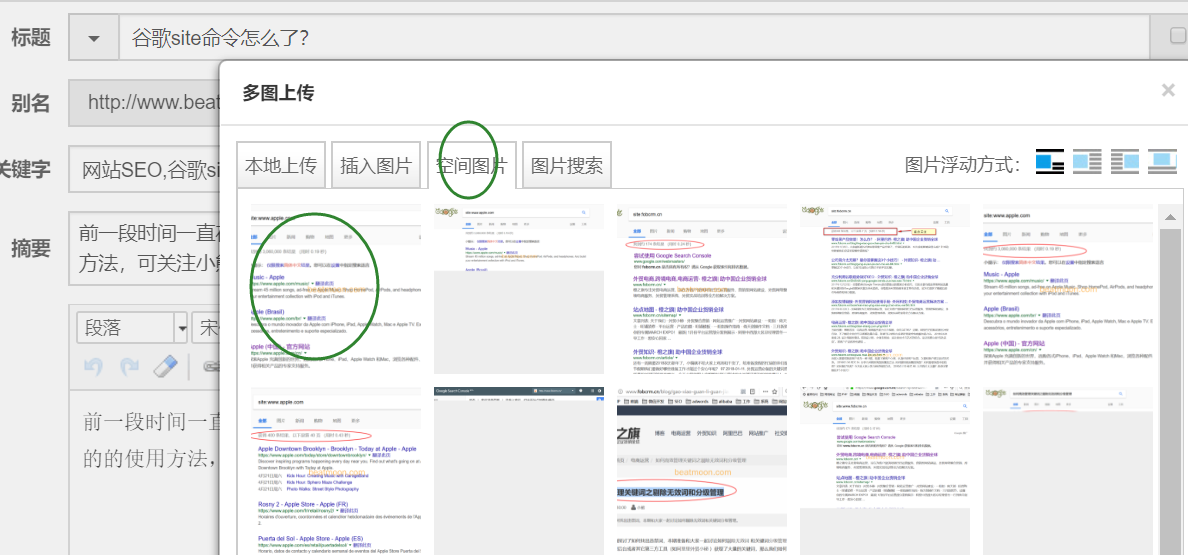Click inside the article body editor text
Screen dimensions: 1188x555
coord(152,439)
